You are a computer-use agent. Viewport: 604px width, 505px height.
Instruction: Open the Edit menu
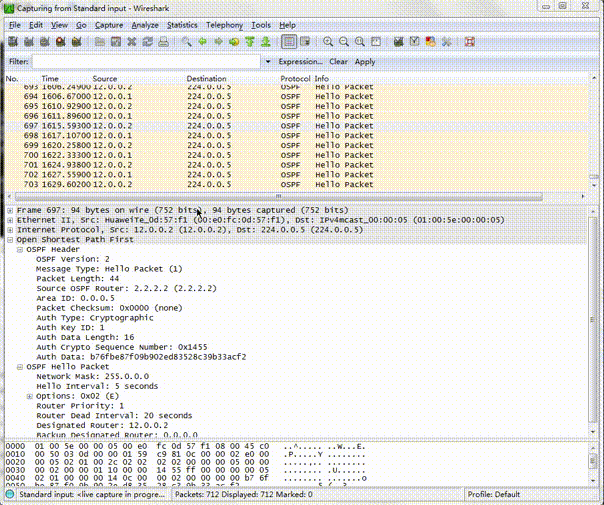[x=36, y=25]
